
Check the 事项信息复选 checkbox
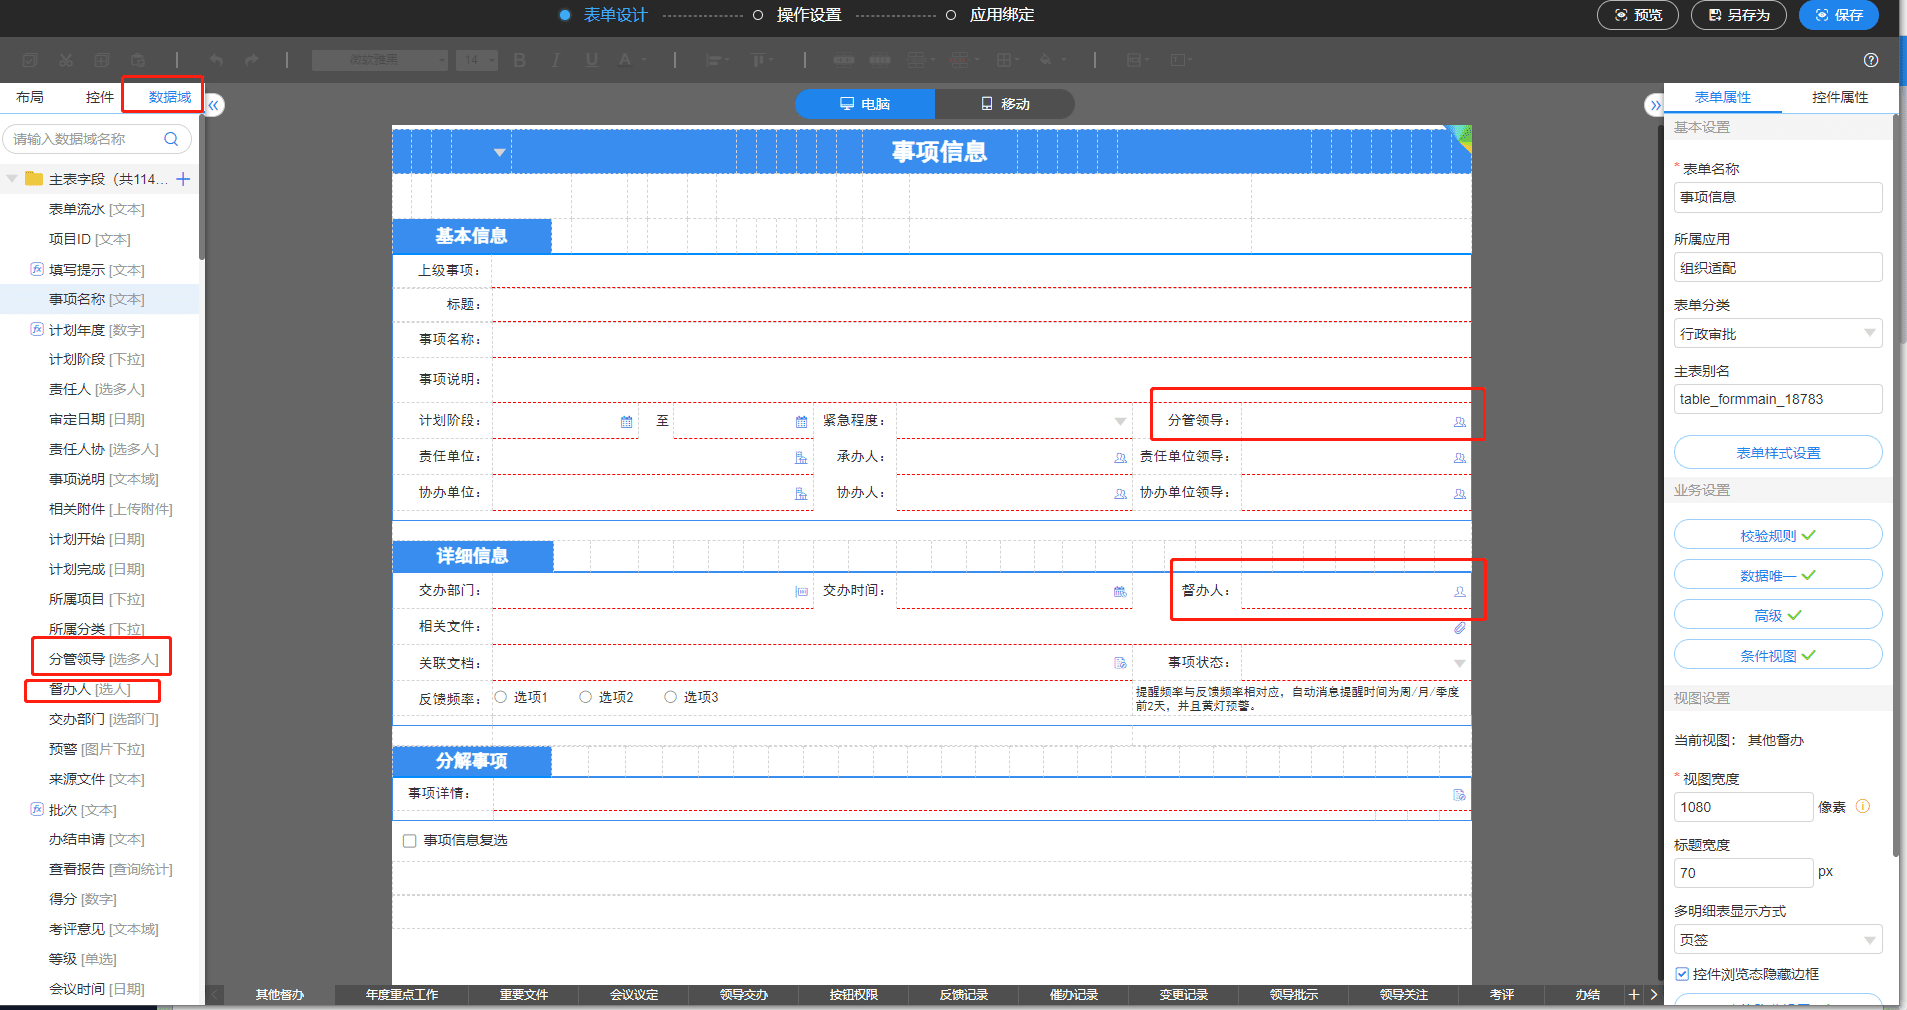[x=409, y=841]
